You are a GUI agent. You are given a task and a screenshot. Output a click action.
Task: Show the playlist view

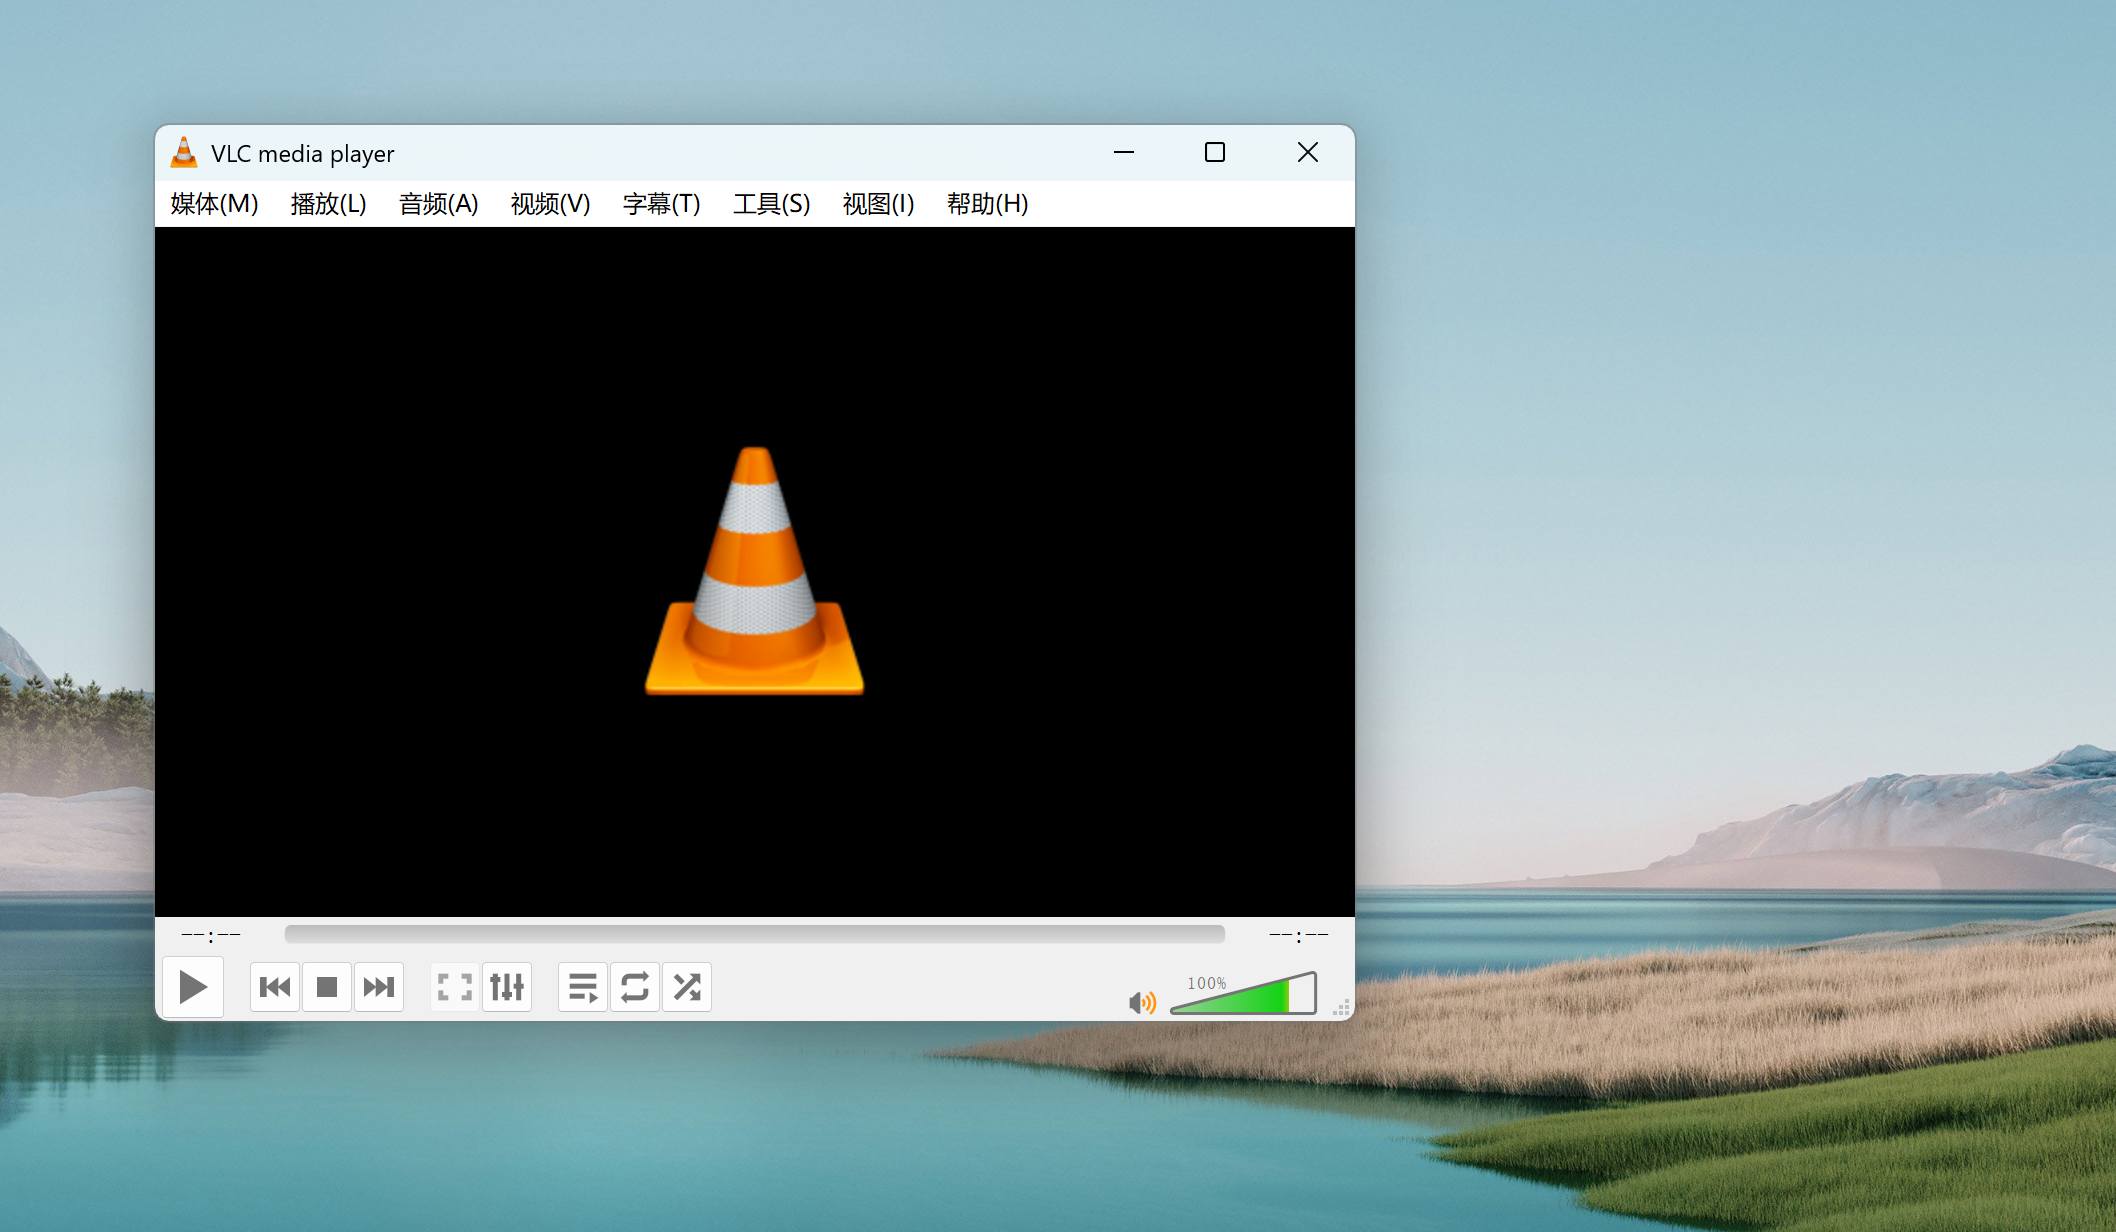click(583, 987)
